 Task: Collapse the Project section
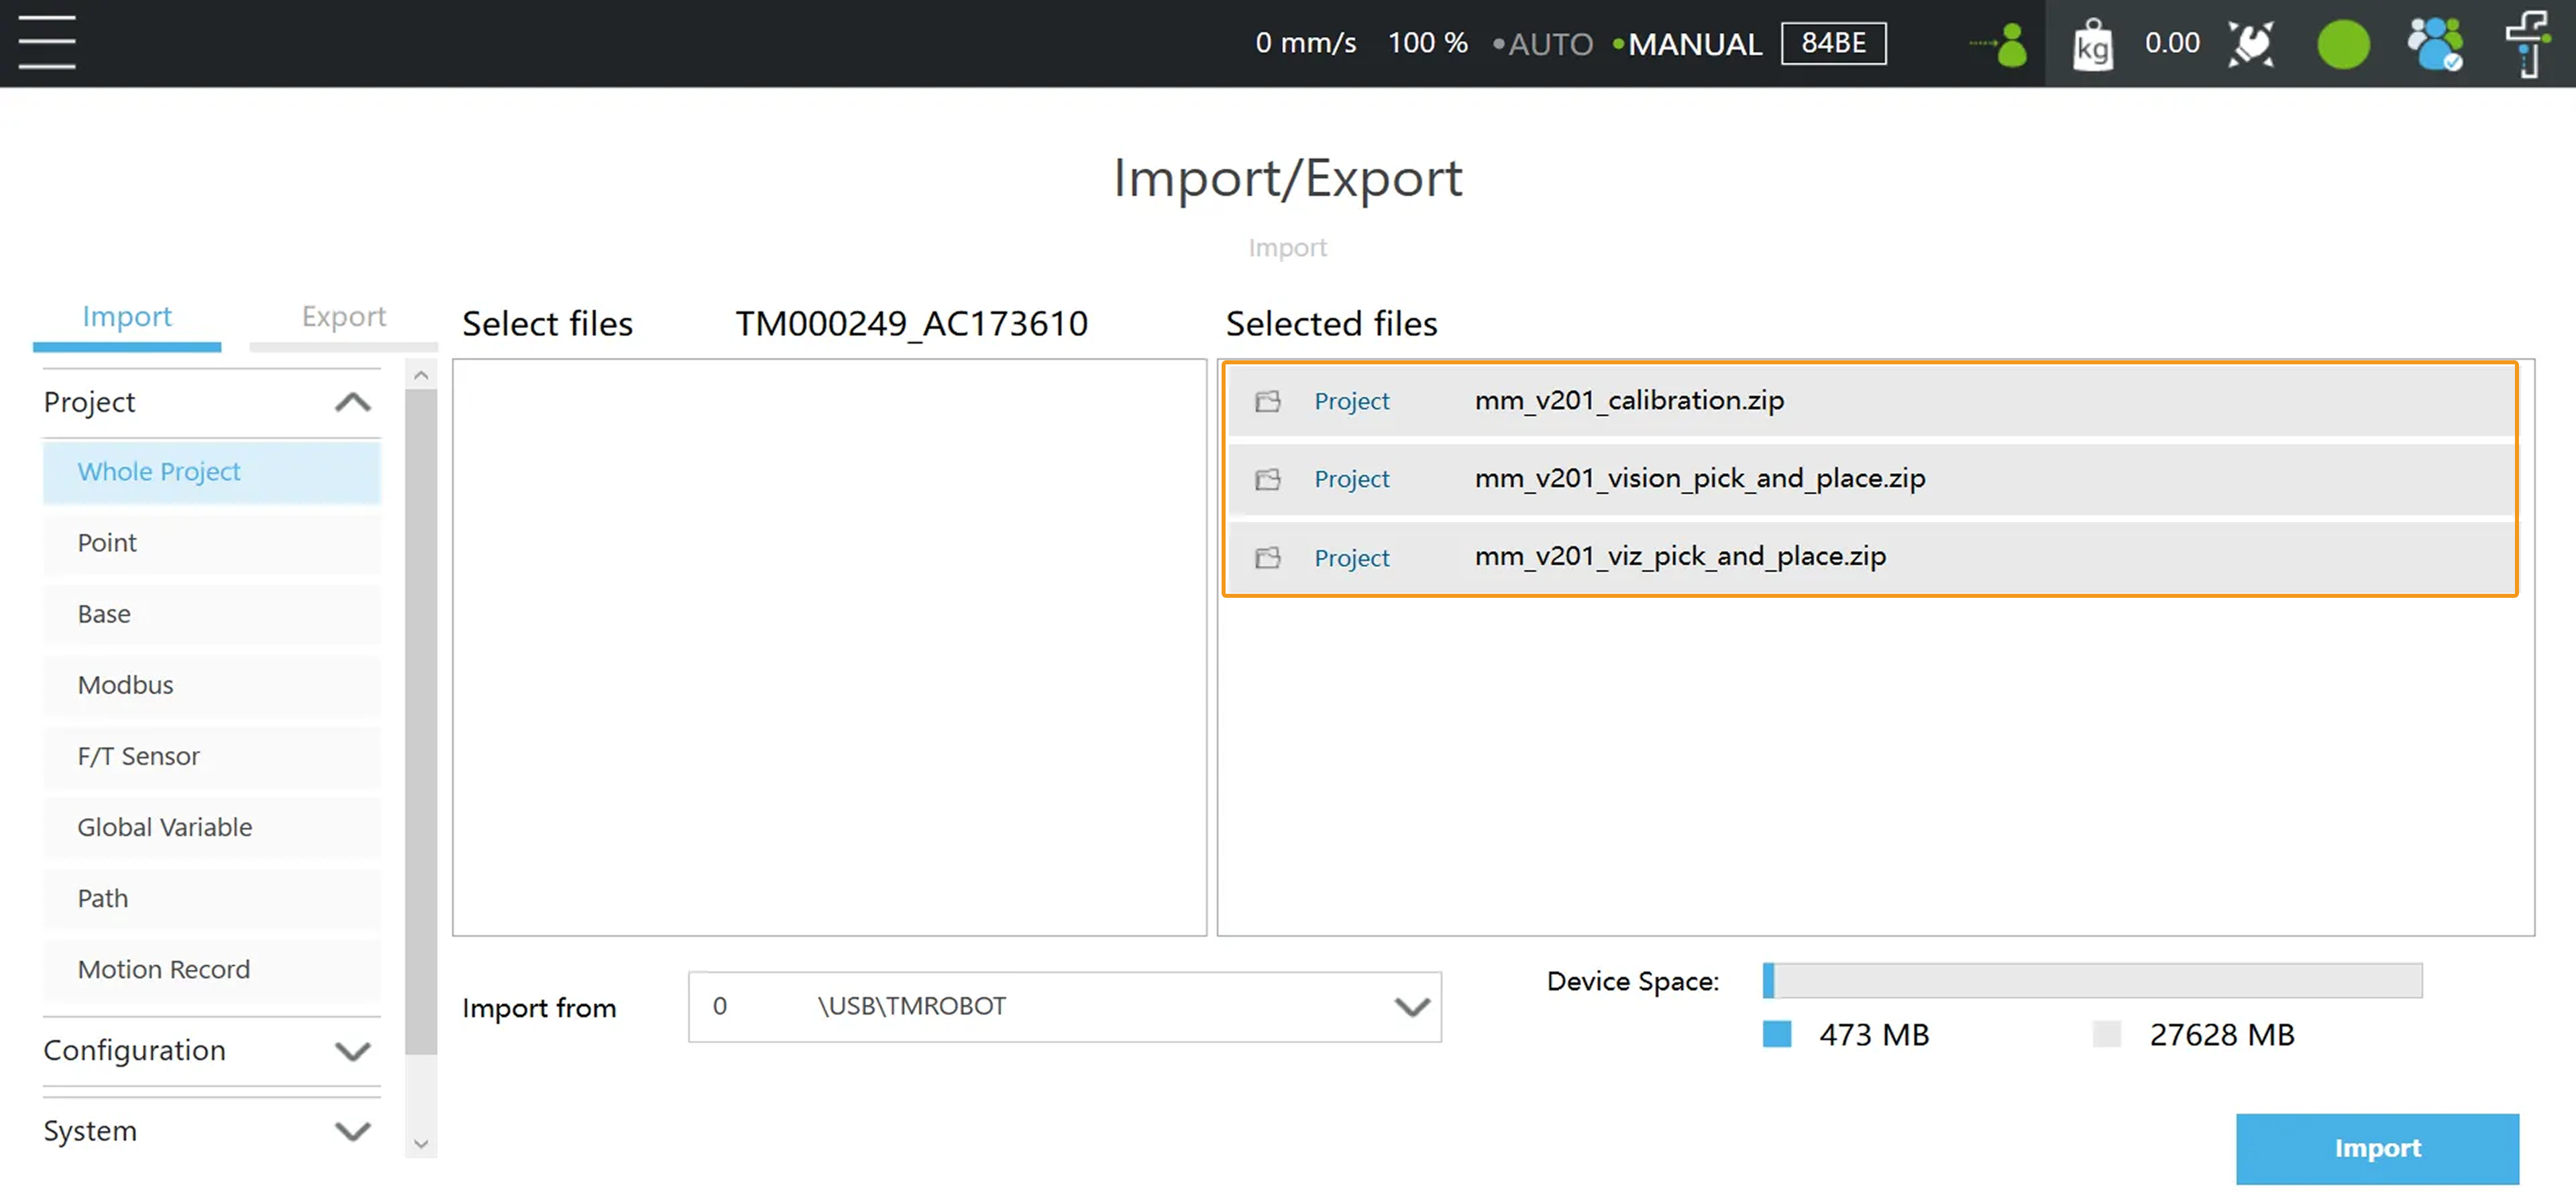pos(352,402)
